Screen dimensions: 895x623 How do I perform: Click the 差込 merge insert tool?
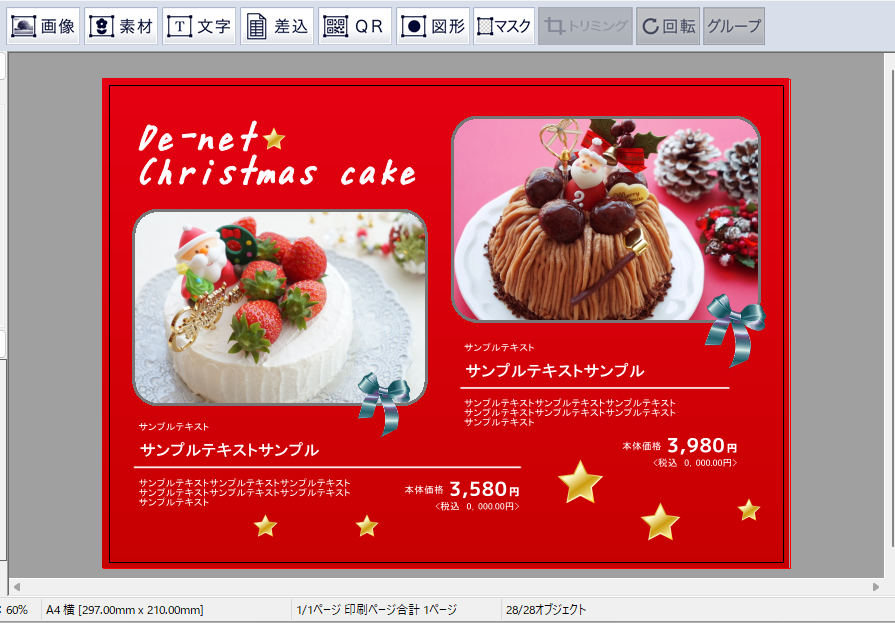277,27
